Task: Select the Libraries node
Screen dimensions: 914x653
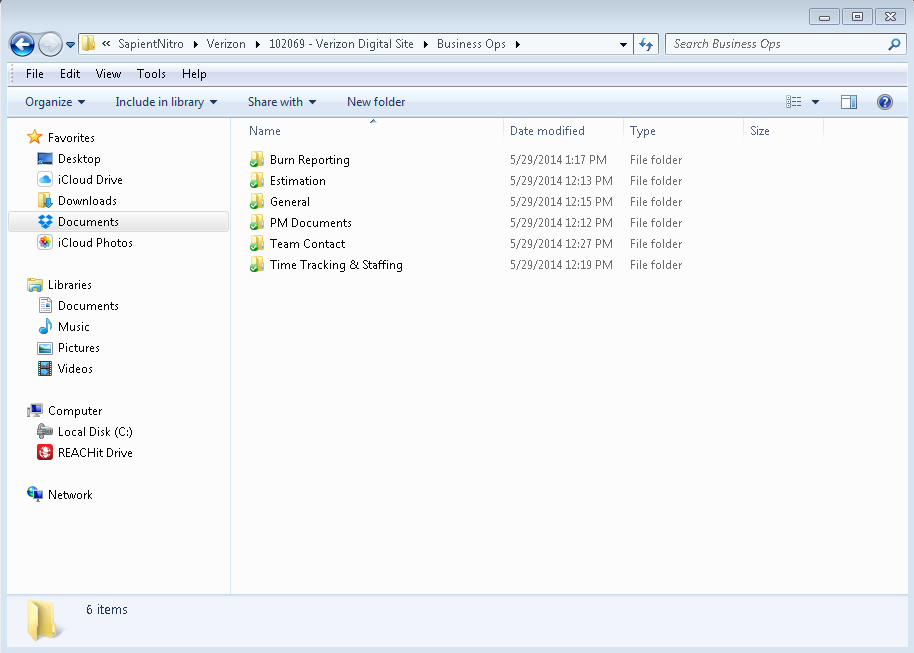Action: tap(69, 285)
